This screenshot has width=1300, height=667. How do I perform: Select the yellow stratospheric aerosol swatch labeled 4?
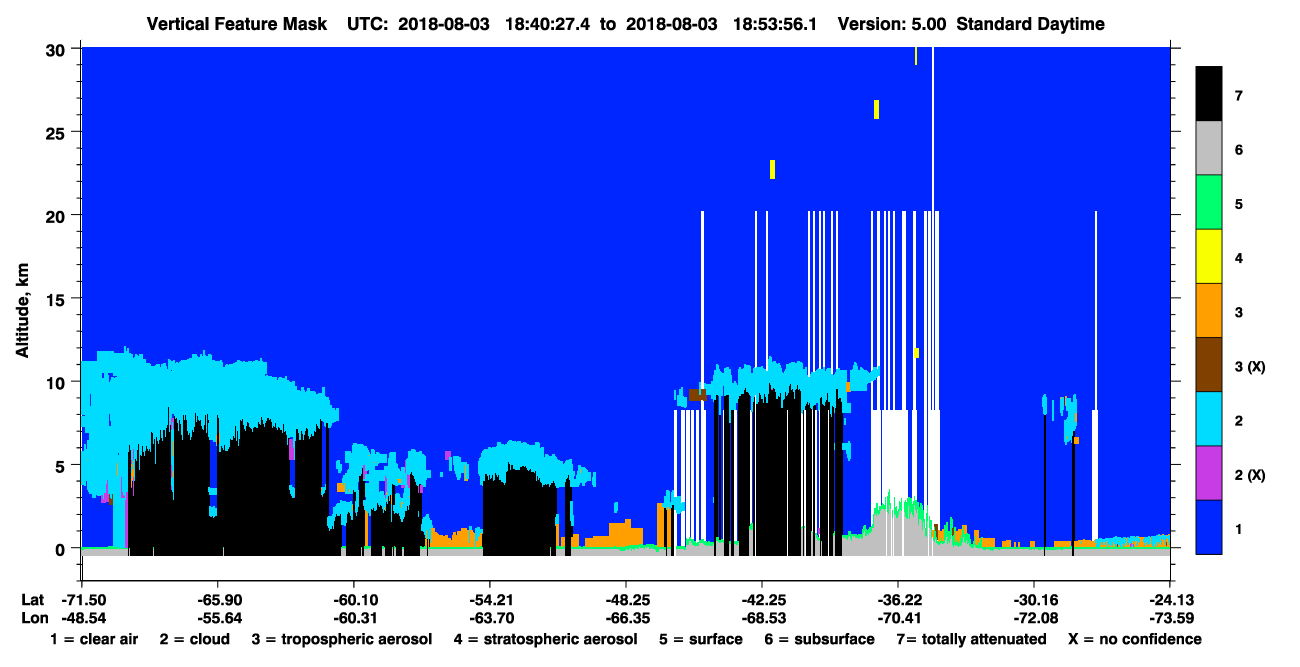pyautogui.click(x=1209, y=256)
